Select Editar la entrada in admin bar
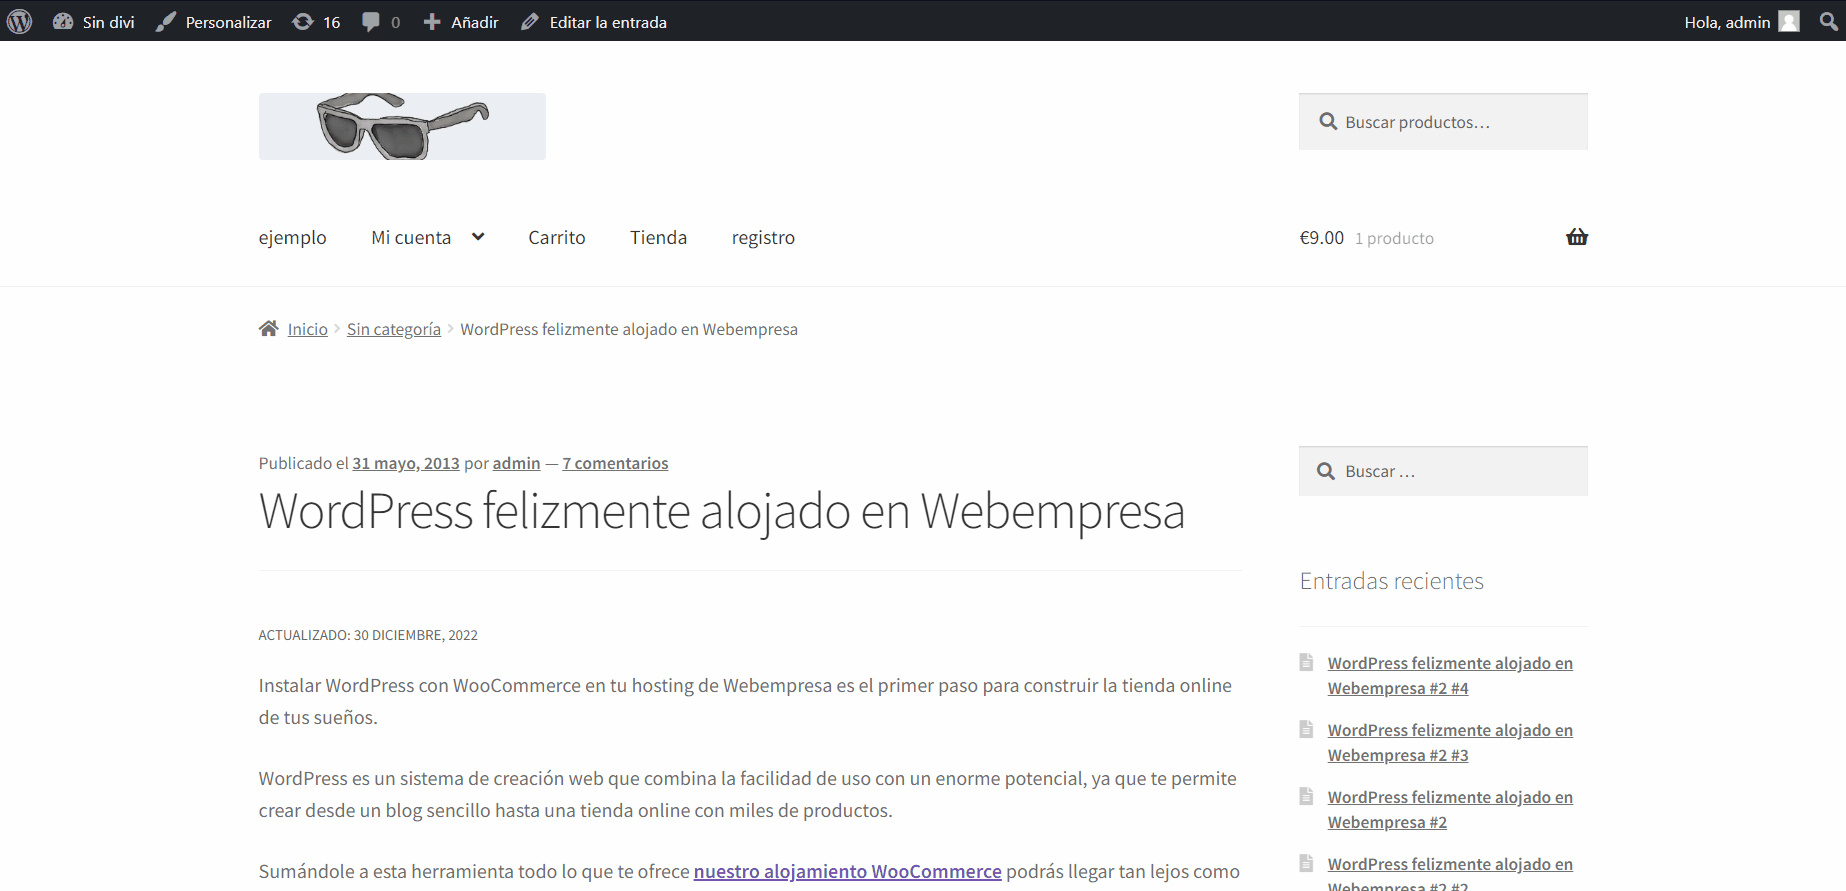The height and width of the screenshot is (891, 1846). tap(594, 22)
